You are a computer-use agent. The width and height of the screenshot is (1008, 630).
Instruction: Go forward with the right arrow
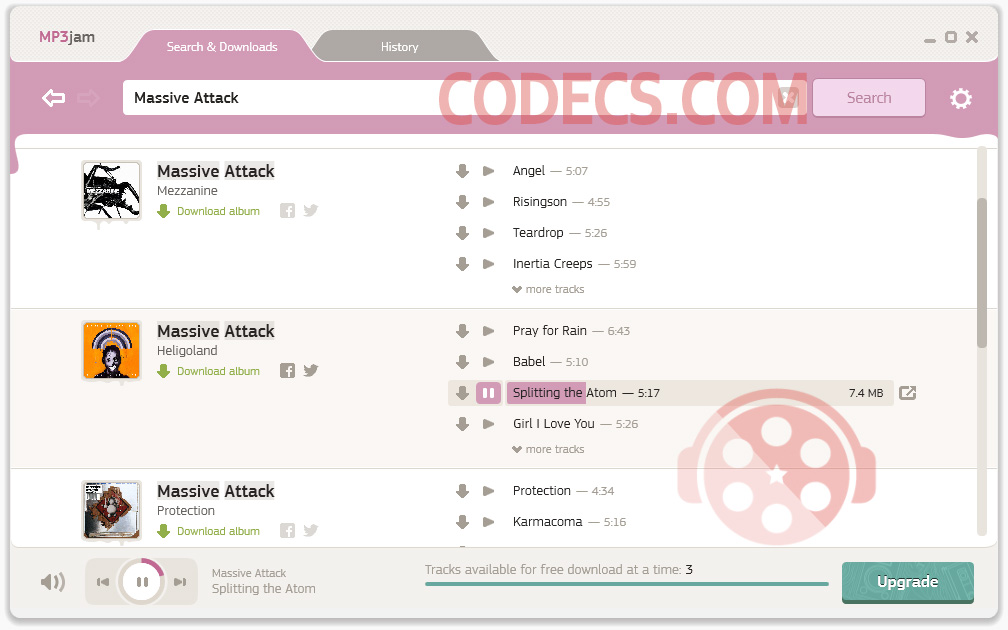coord(88,98)
